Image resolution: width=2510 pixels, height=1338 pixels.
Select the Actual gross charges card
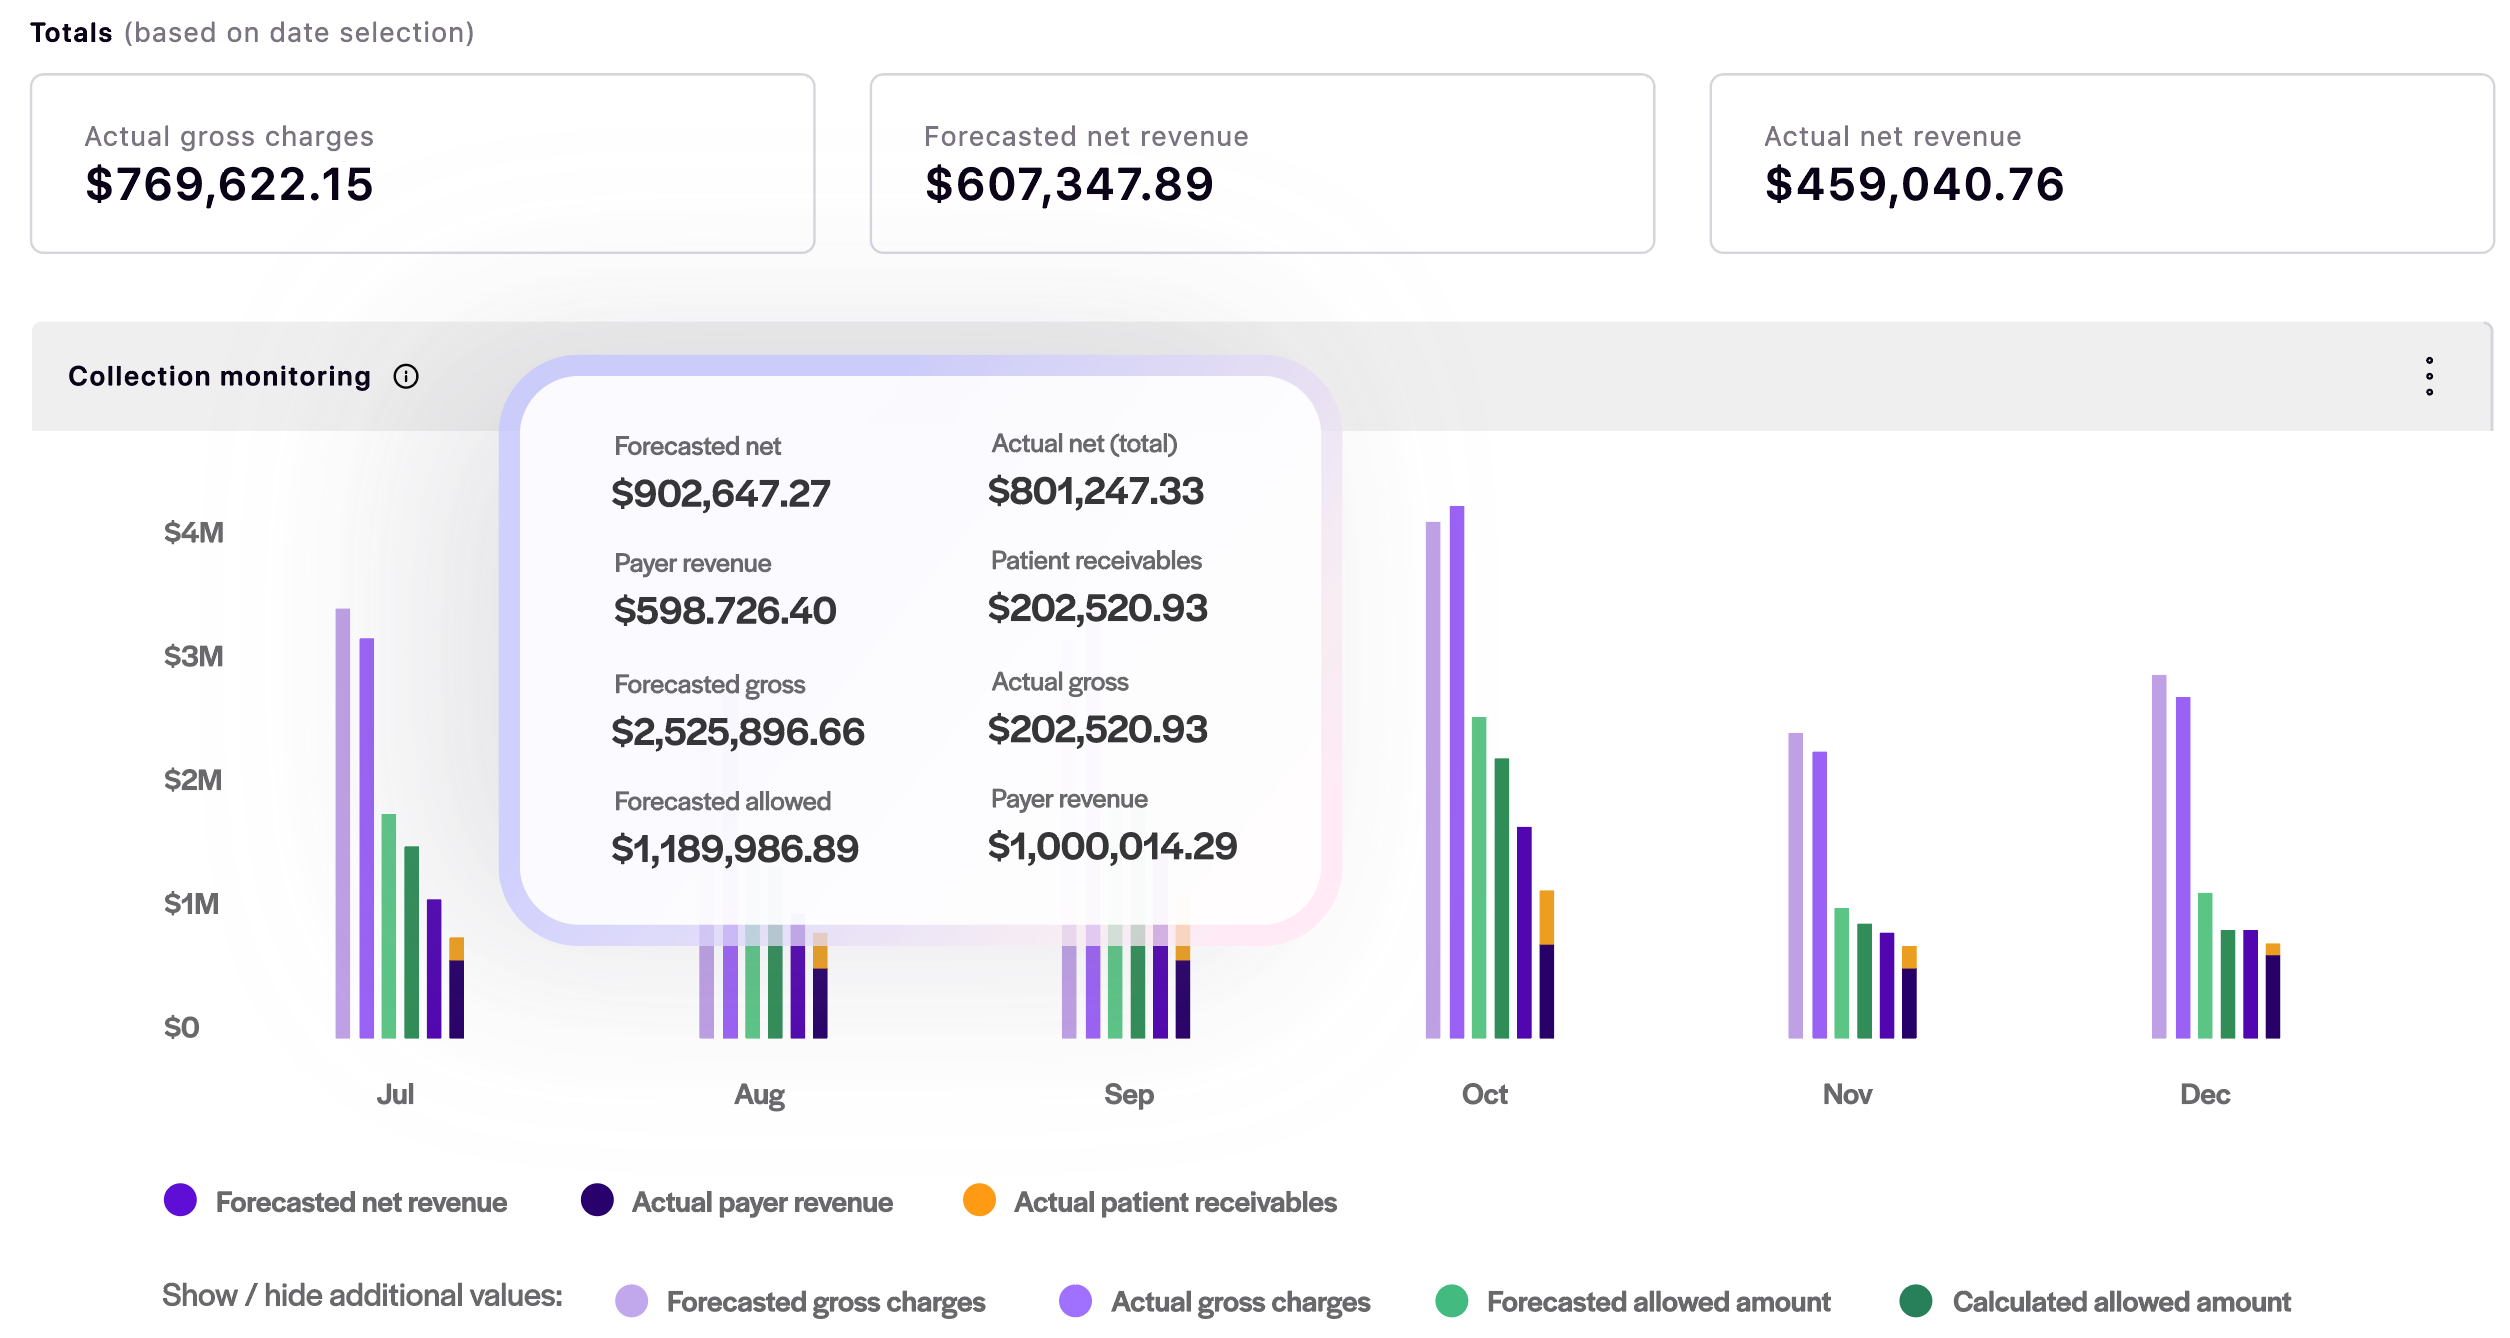(422, 163)
